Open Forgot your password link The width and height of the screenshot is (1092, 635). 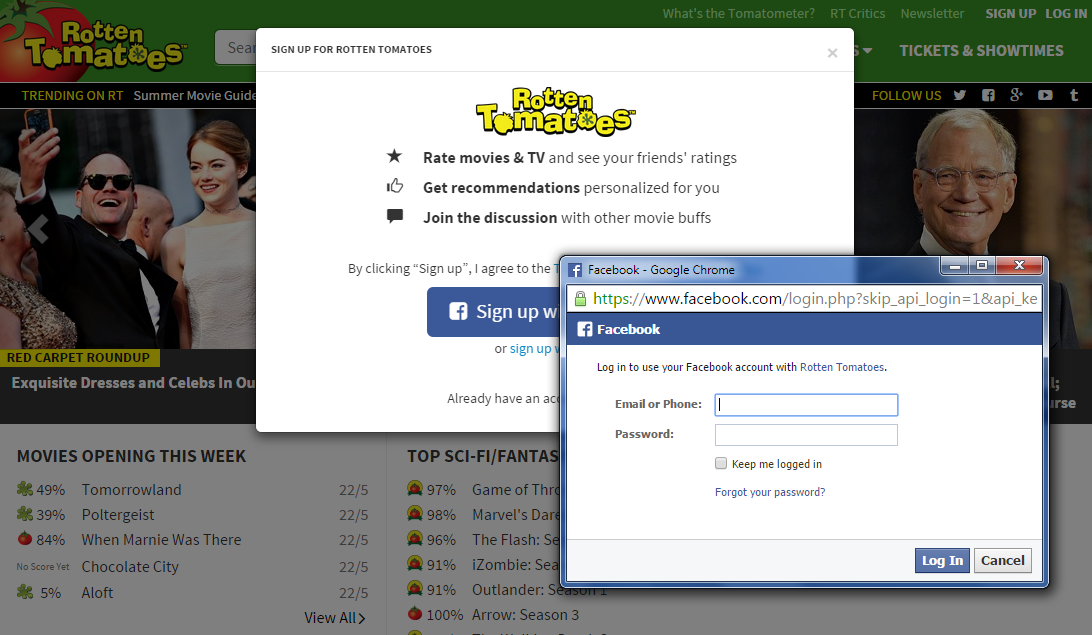pyautogui.click(x=770, y=492)
